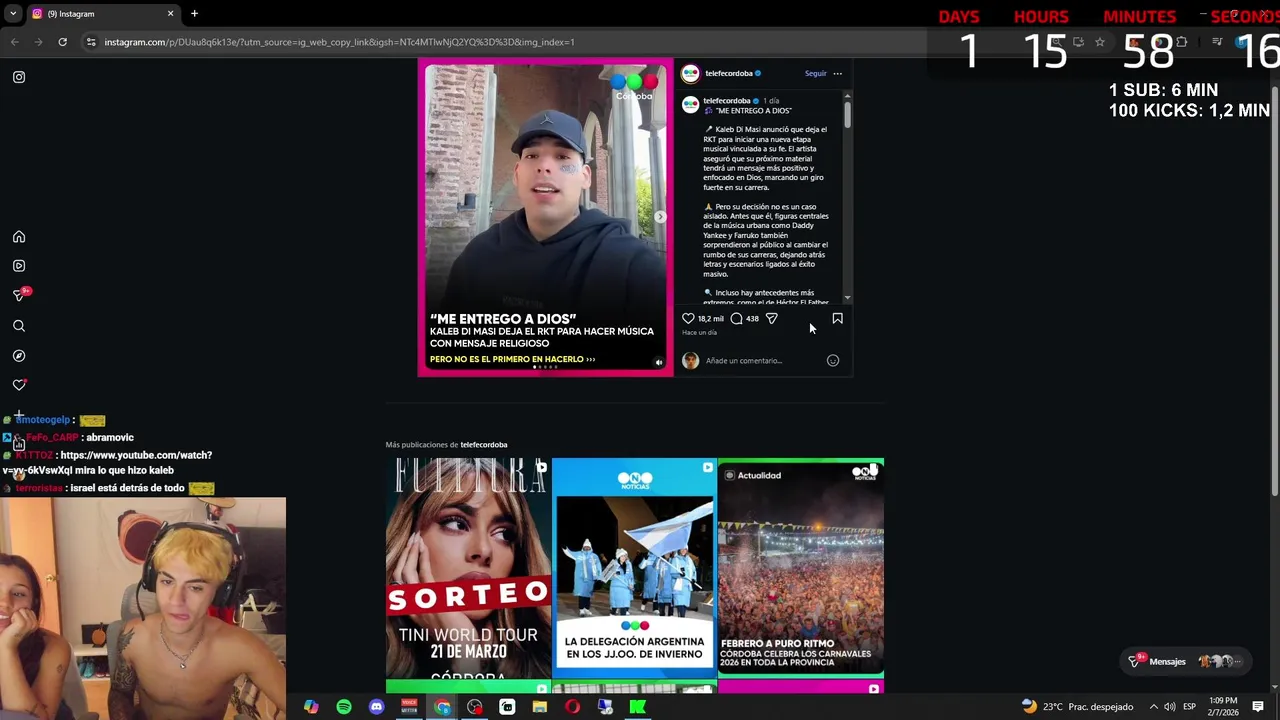1280x720 pixels.
Task: Click the Añade un comentario field
Action: point(764,360)
